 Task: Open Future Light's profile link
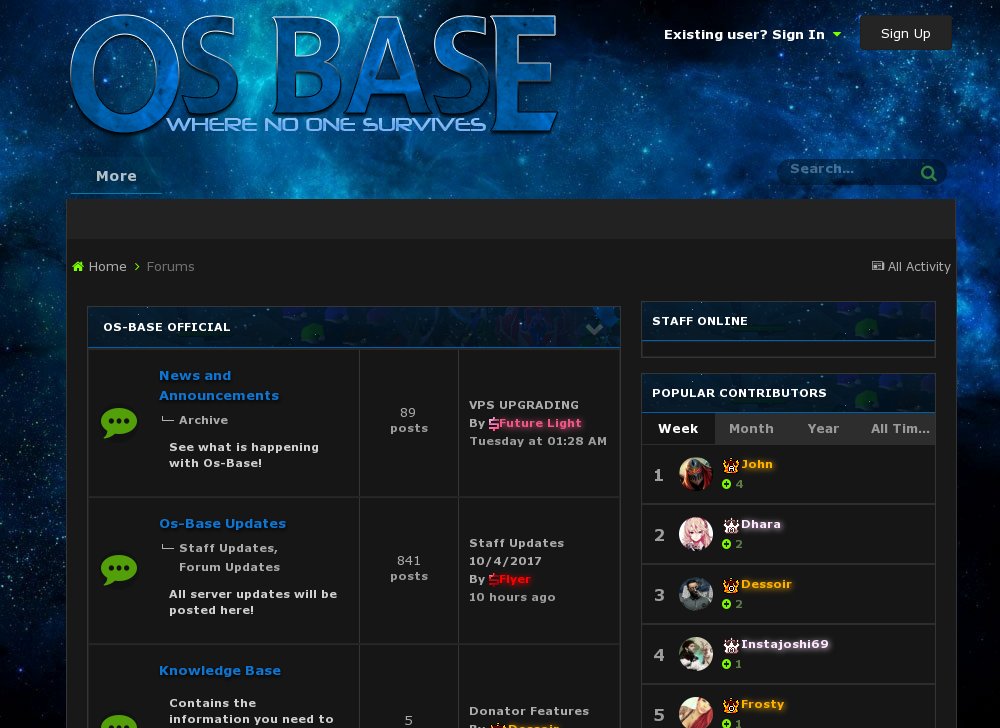[x=541, y=423]
